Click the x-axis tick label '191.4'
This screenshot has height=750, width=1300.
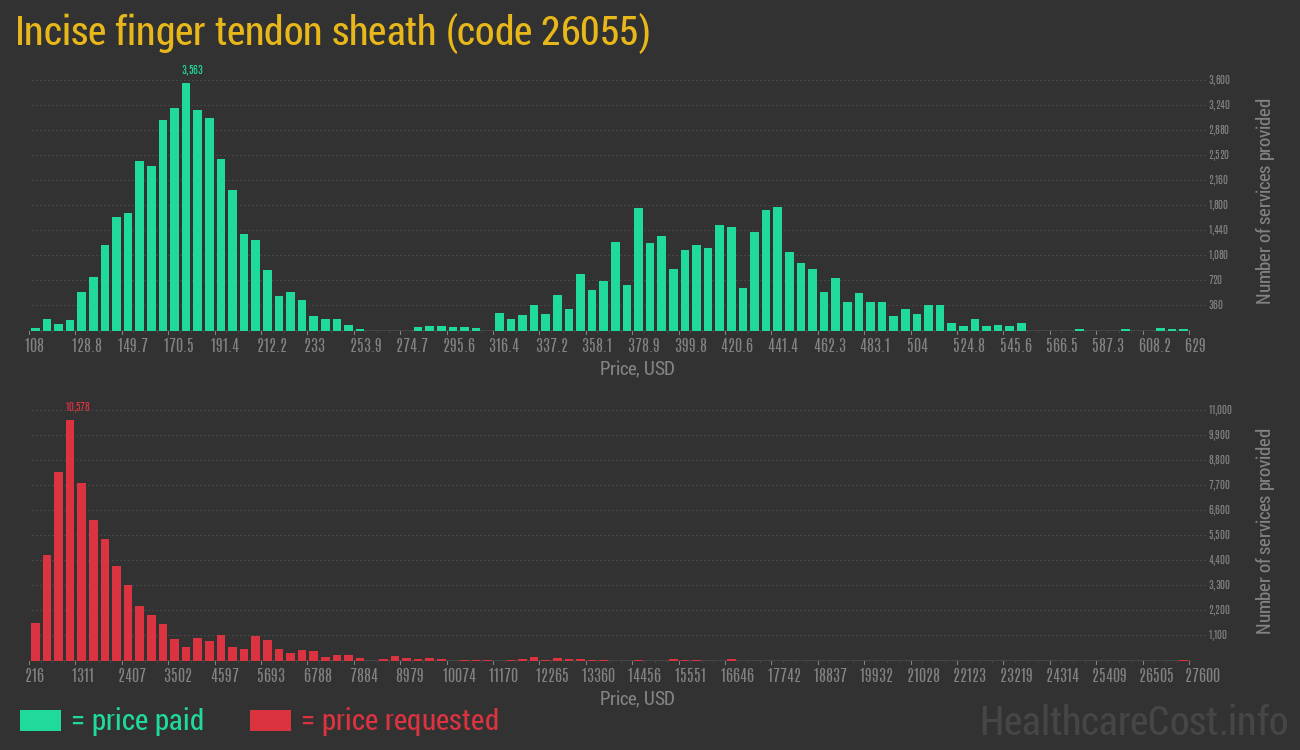[x=225, y=346]
